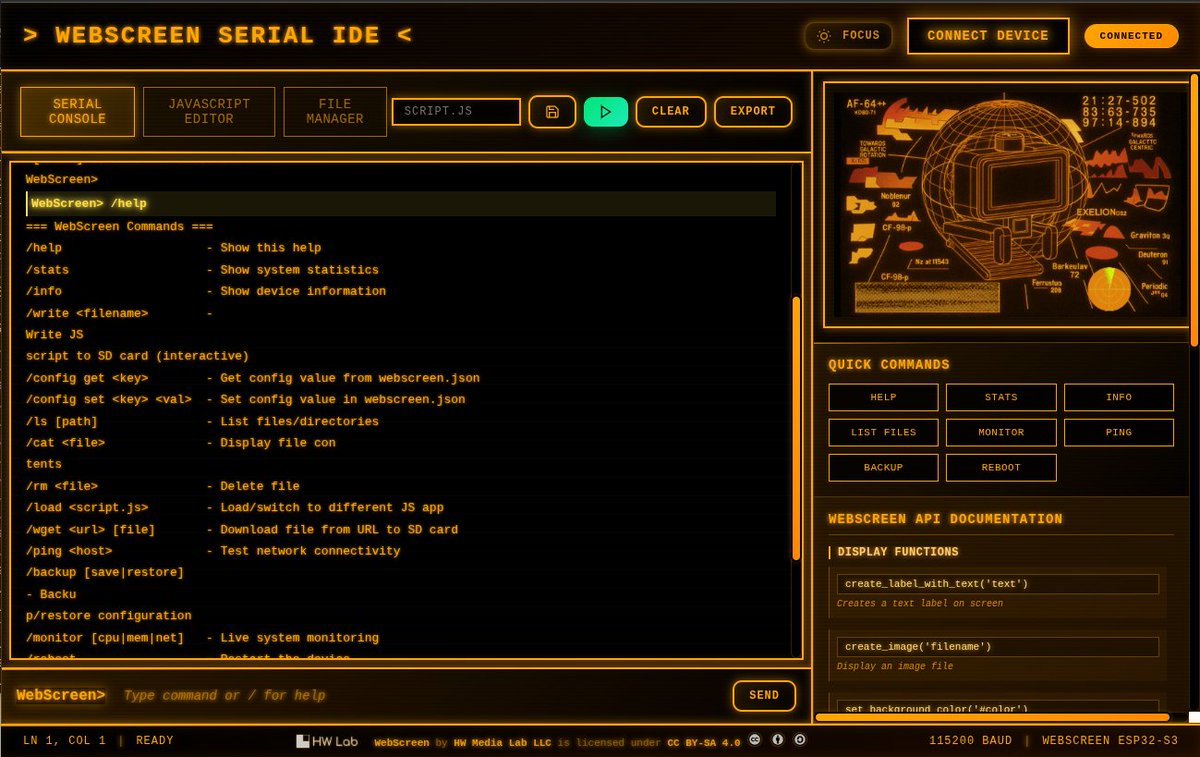Click the CC BY-SA 4.0 license link
This screenshot has width=1200, height=757.
[x=704, y=742]
